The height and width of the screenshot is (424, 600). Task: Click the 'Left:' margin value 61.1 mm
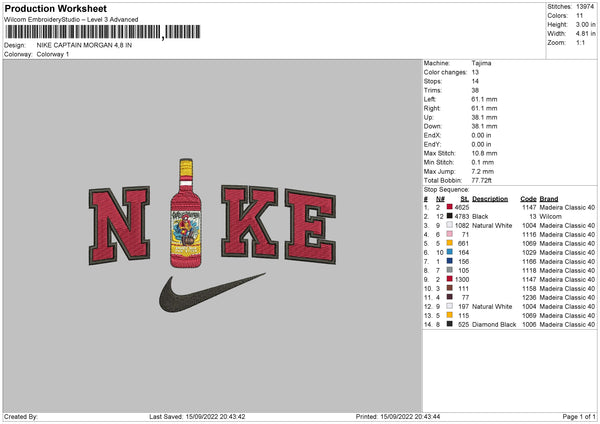[484, 99]
